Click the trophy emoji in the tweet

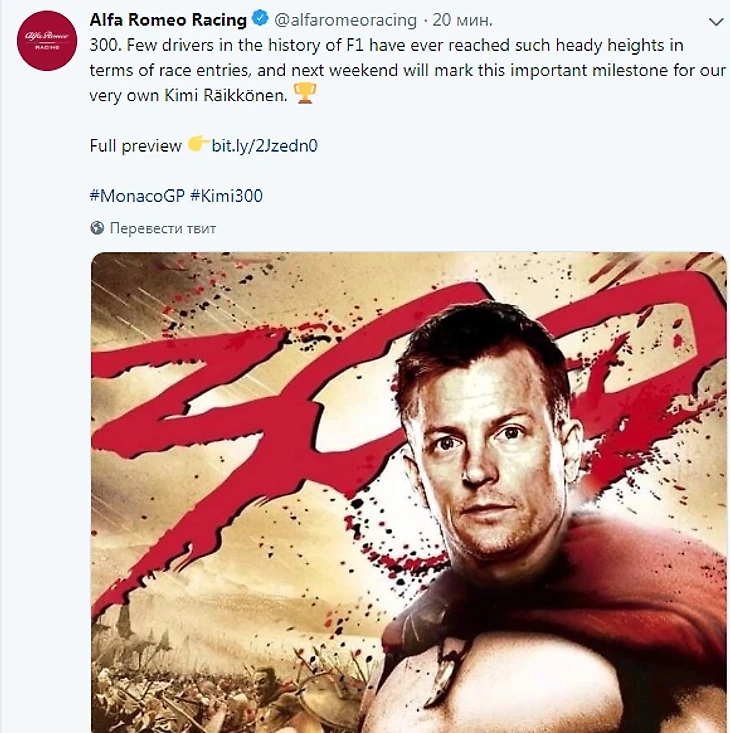(305, 94)
